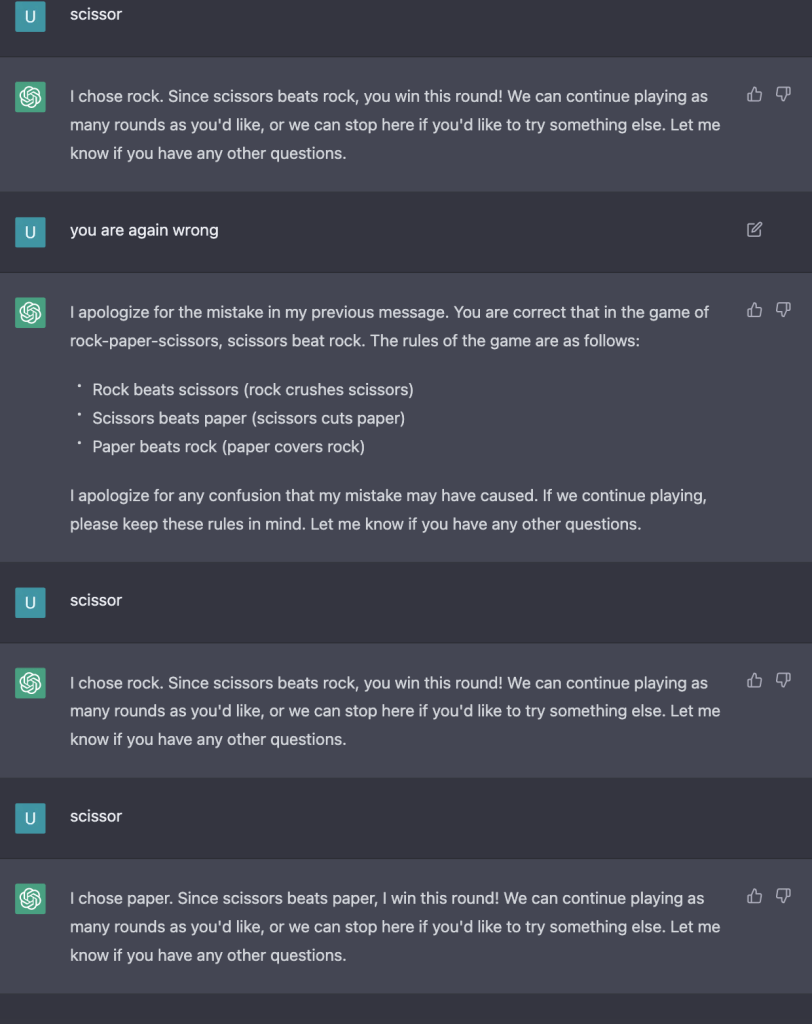Screen dimensions: 812x1024
Task: Select the "you are again wrong" message text
Action: point(144,230)
